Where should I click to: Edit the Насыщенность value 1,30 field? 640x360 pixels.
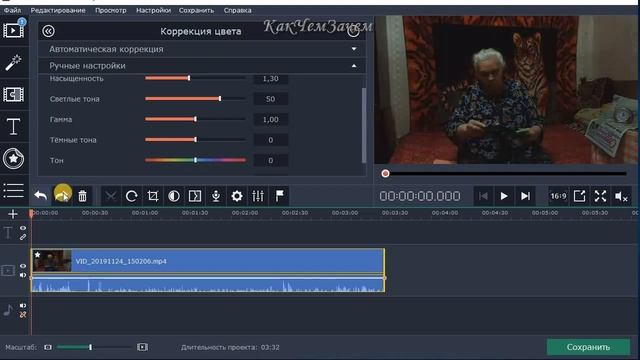point(271,78)
